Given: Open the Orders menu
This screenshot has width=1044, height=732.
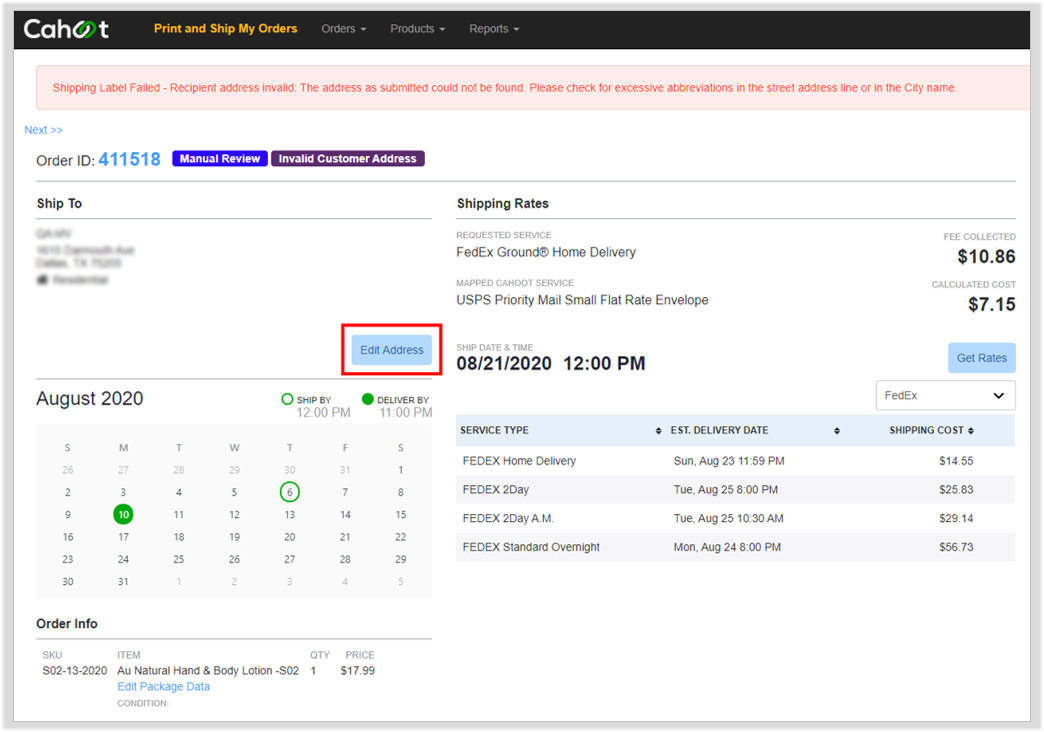Looking at the screenshot, I should 344,29.
